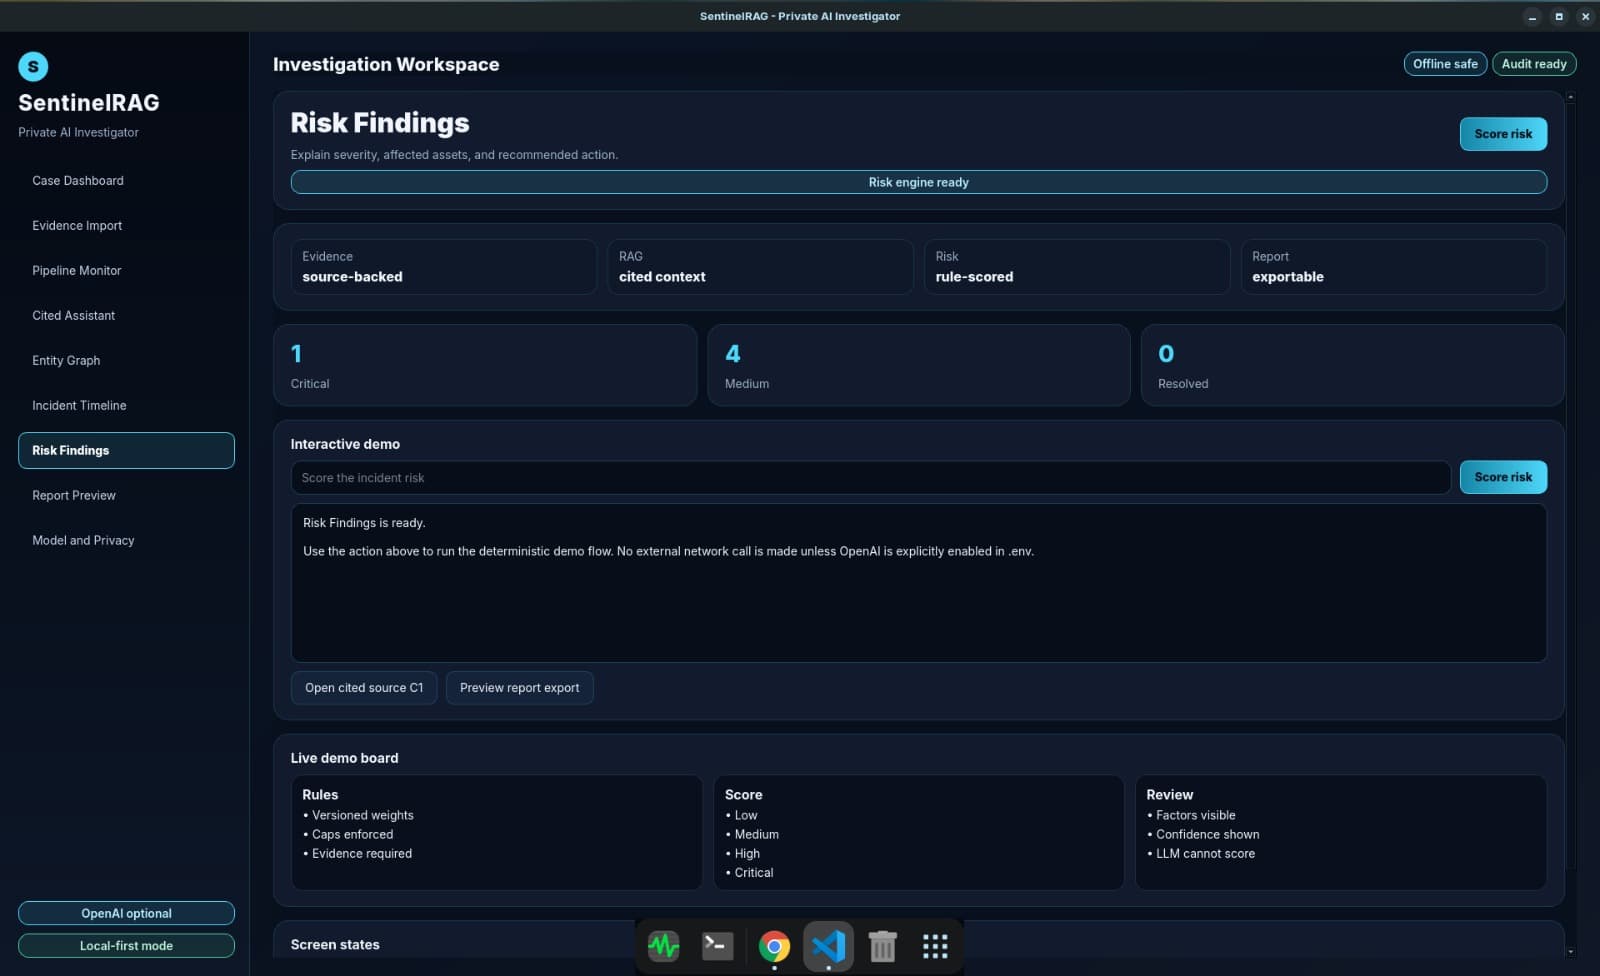Navigate to Incident Timeline
Viewport: 1600px width, 976px height.
pyautogui.click(x=126, y=406)
